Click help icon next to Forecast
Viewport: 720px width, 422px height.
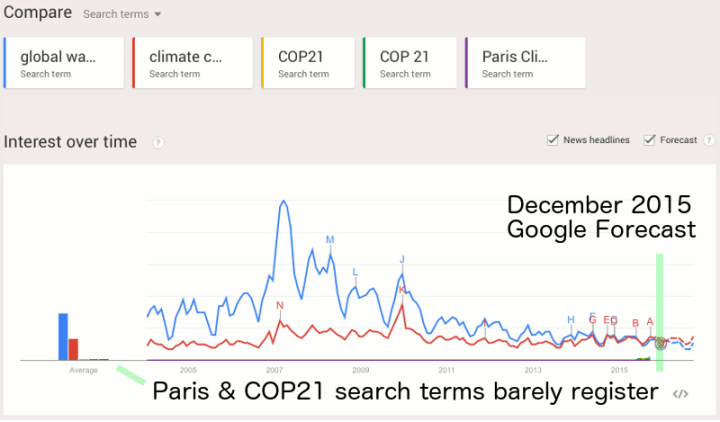707,140
